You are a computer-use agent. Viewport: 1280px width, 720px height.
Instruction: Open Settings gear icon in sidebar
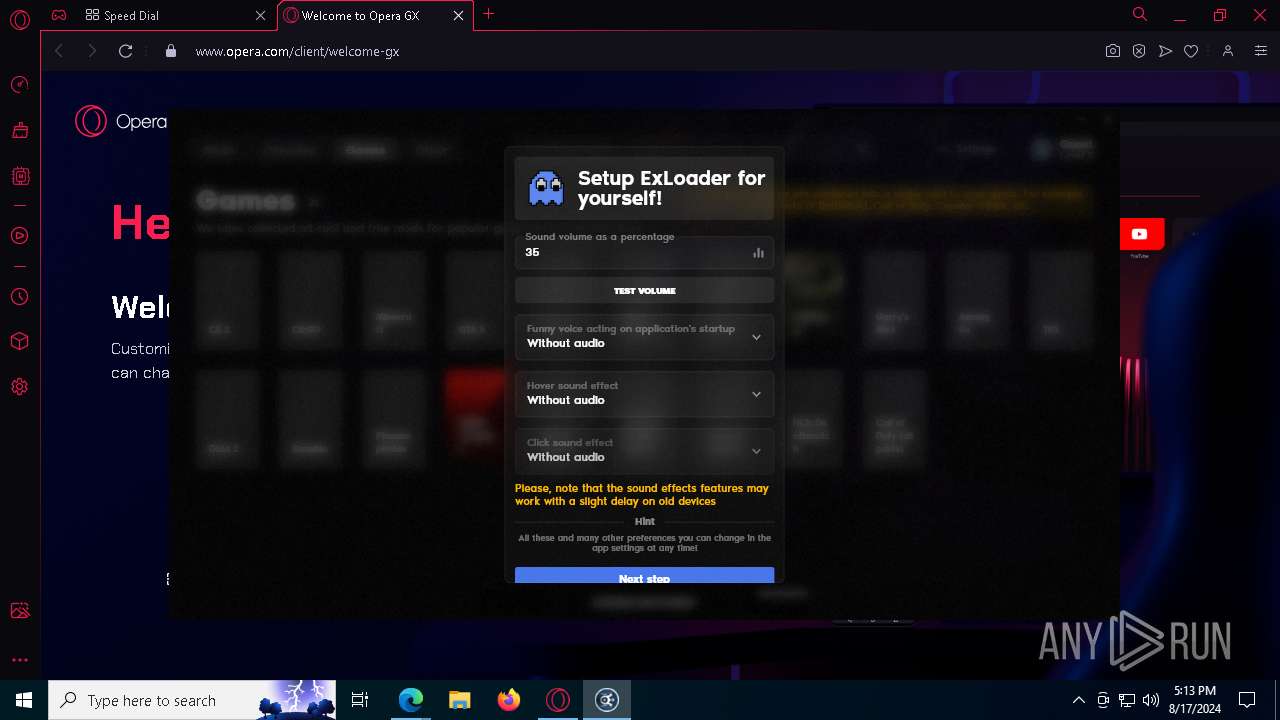click(19, 387)
